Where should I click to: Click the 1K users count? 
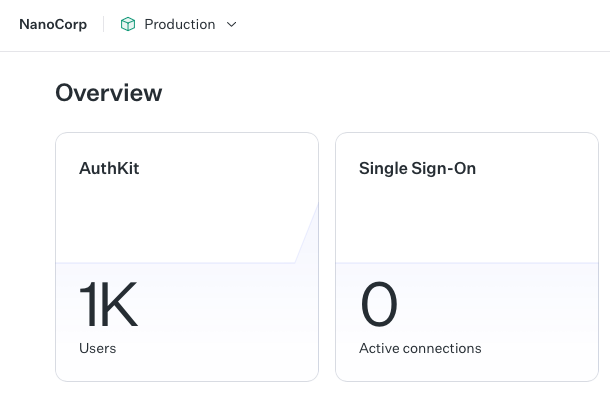click(108, 305)
